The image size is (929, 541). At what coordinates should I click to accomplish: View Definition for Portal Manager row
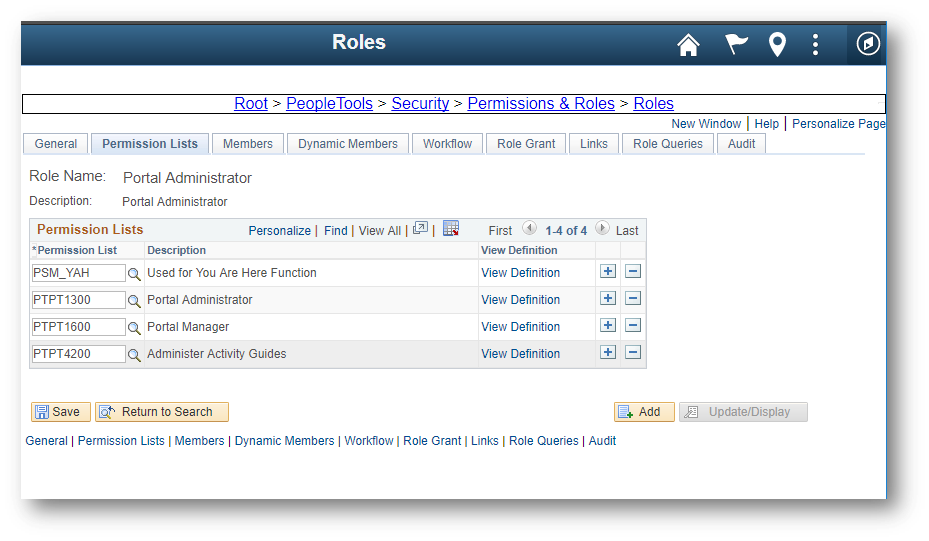520,327
